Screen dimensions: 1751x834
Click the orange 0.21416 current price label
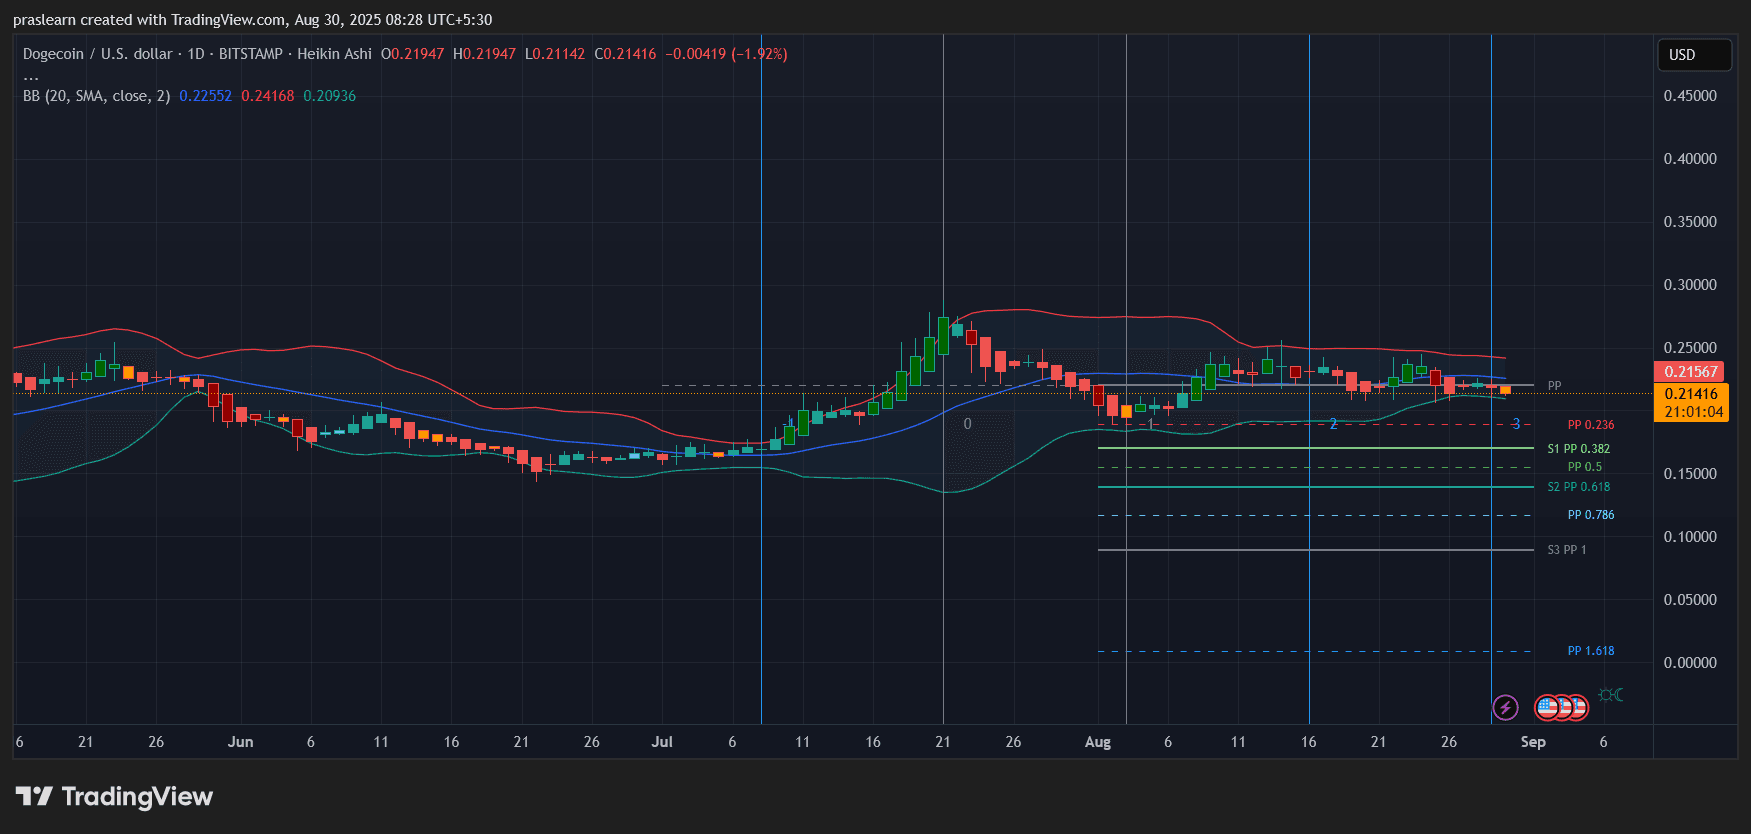pos(1690,394)
